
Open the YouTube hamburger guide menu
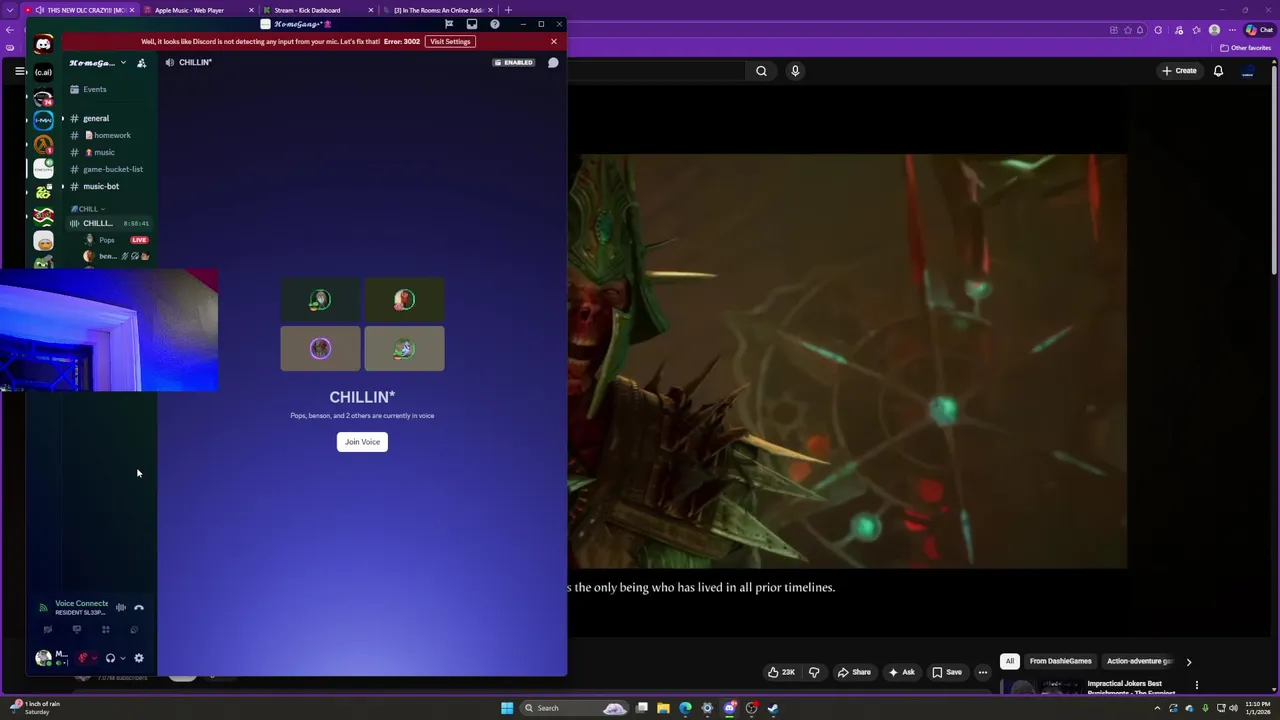[19, 71]
